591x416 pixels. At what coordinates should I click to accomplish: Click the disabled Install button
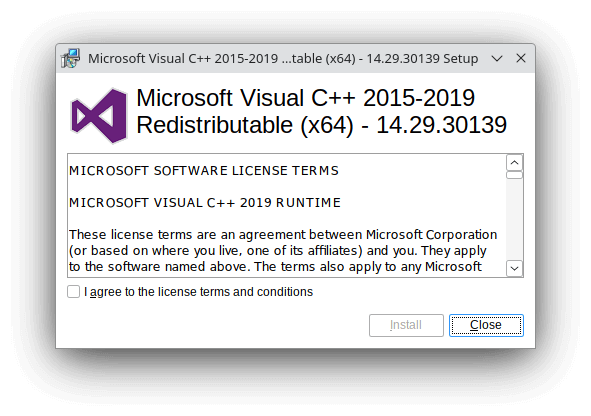click(x=406, y=325)
